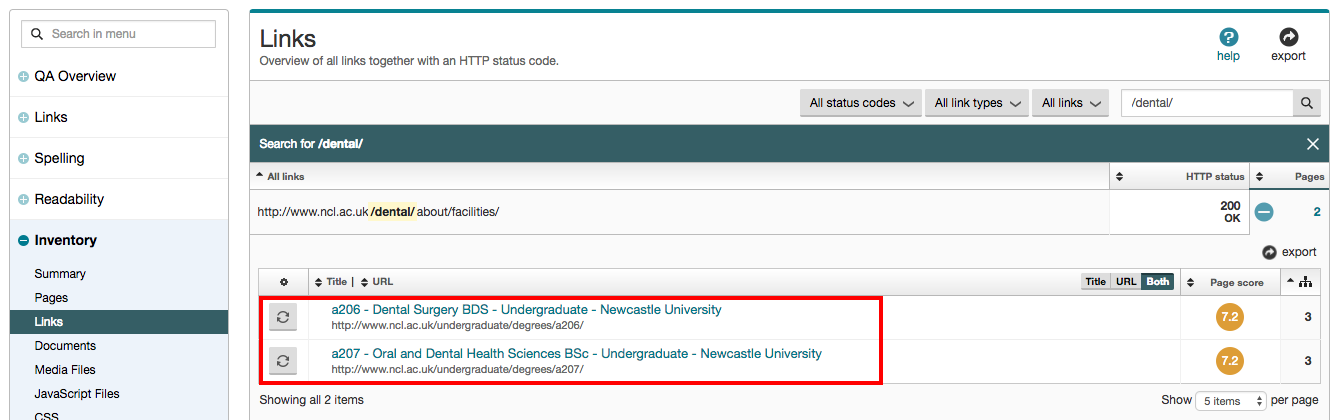The image size is (1339, 420).
Task: Open Summary under Inventory
Action: pyautogui.click(x=60, y=274)
